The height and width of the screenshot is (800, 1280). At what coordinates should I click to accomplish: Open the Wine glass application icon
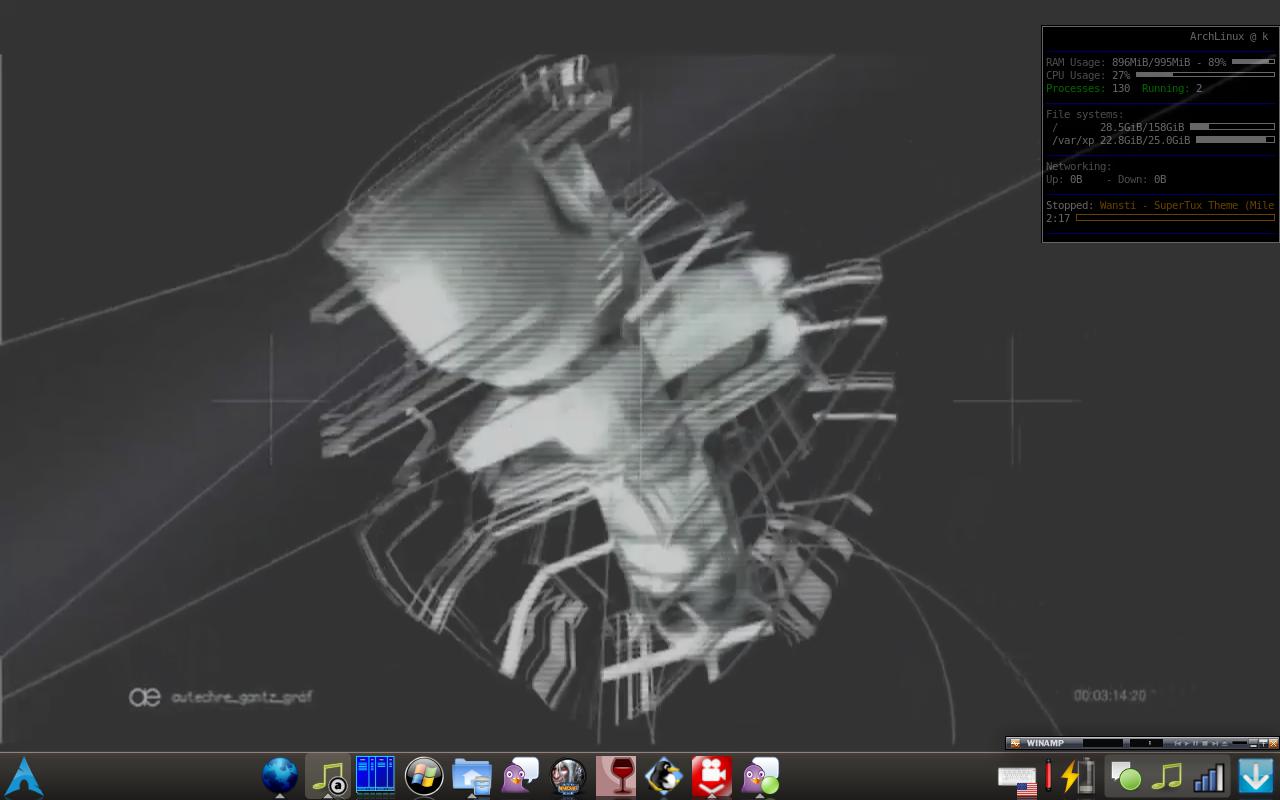pos(616,776)
